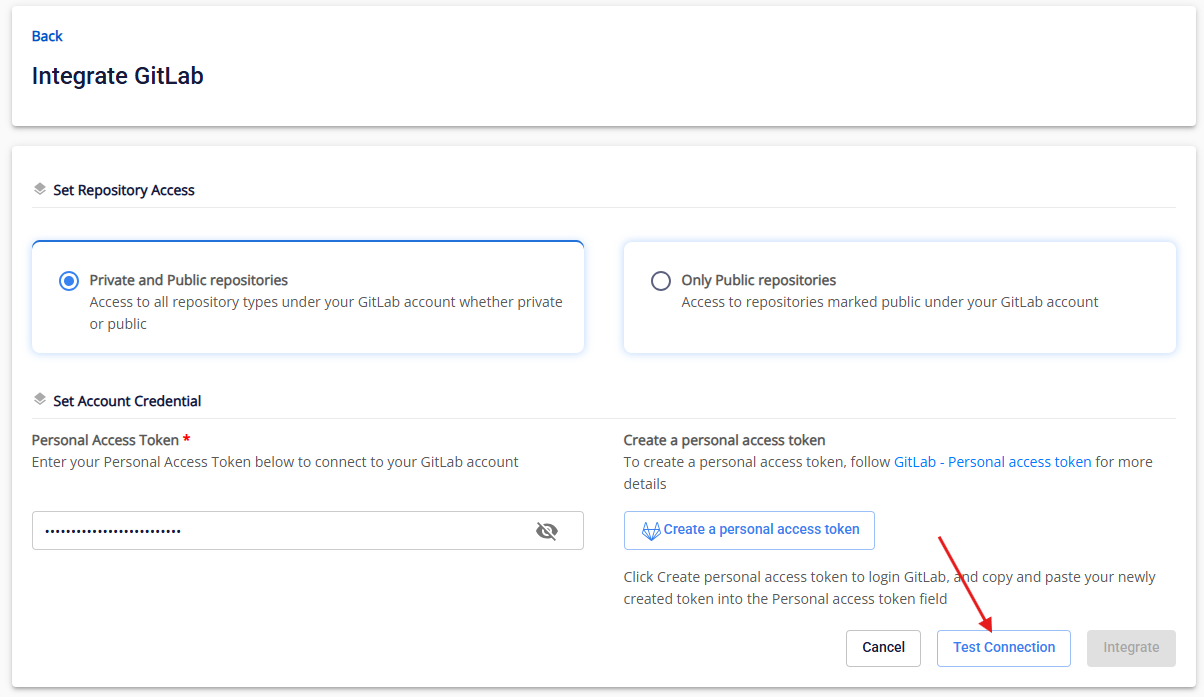The image size is (1204, 697).
Task: Click the Integrate button
Action: tap(1131, 648)
